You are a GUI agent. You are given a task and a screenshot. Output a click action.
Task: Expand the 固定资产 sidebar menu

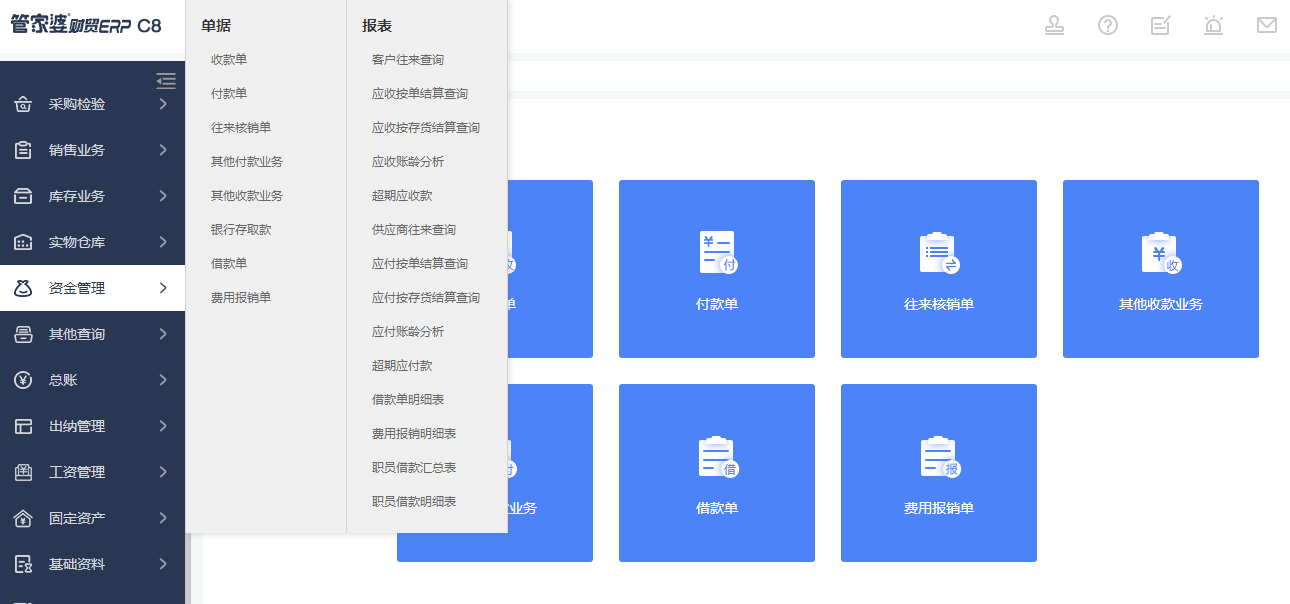(92, 518)
